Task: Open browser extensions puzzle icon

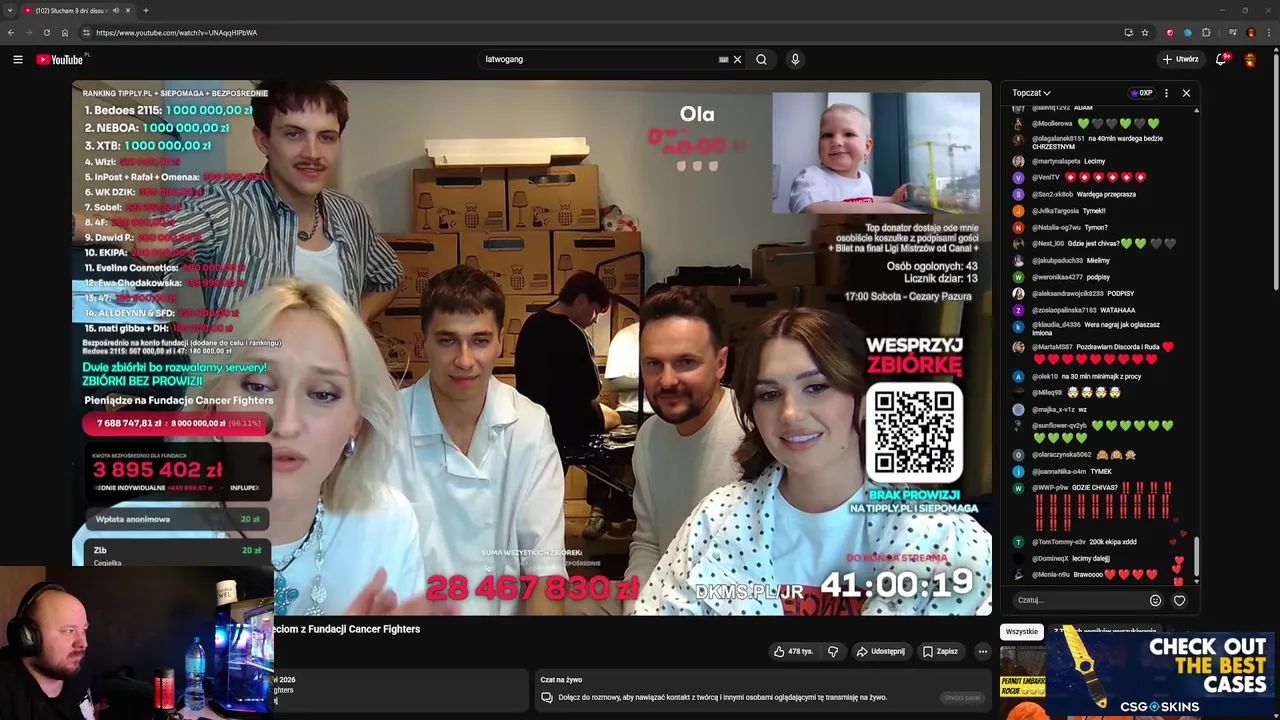Action: click(1206, 32)
